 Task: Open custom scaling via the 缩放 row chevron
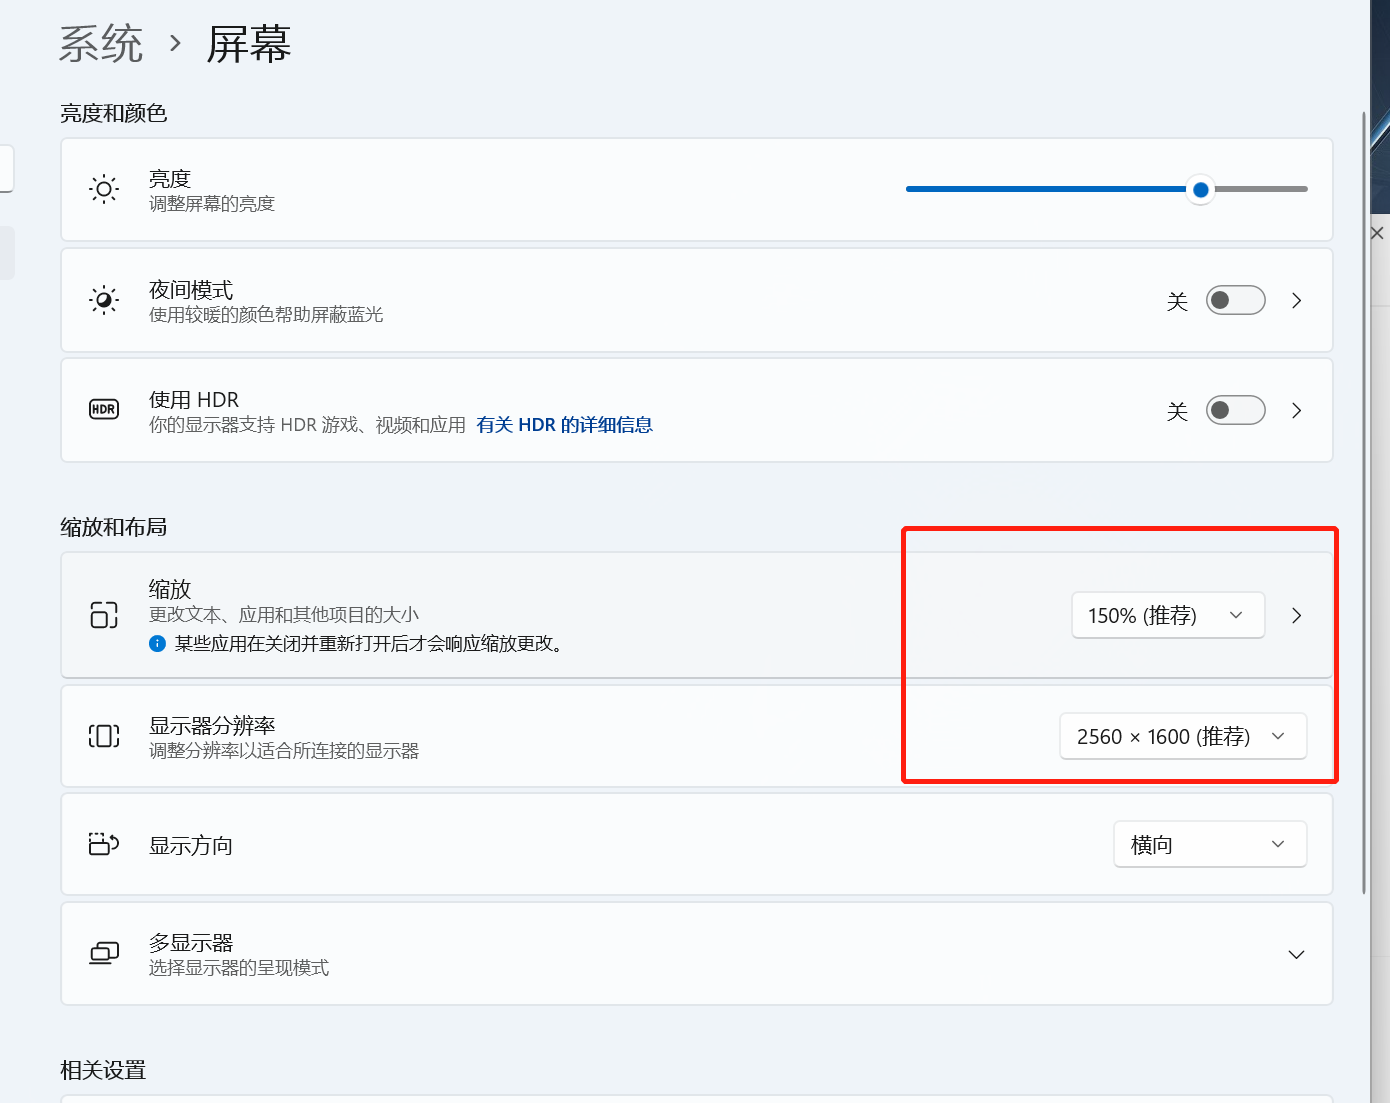point(1296,615)
